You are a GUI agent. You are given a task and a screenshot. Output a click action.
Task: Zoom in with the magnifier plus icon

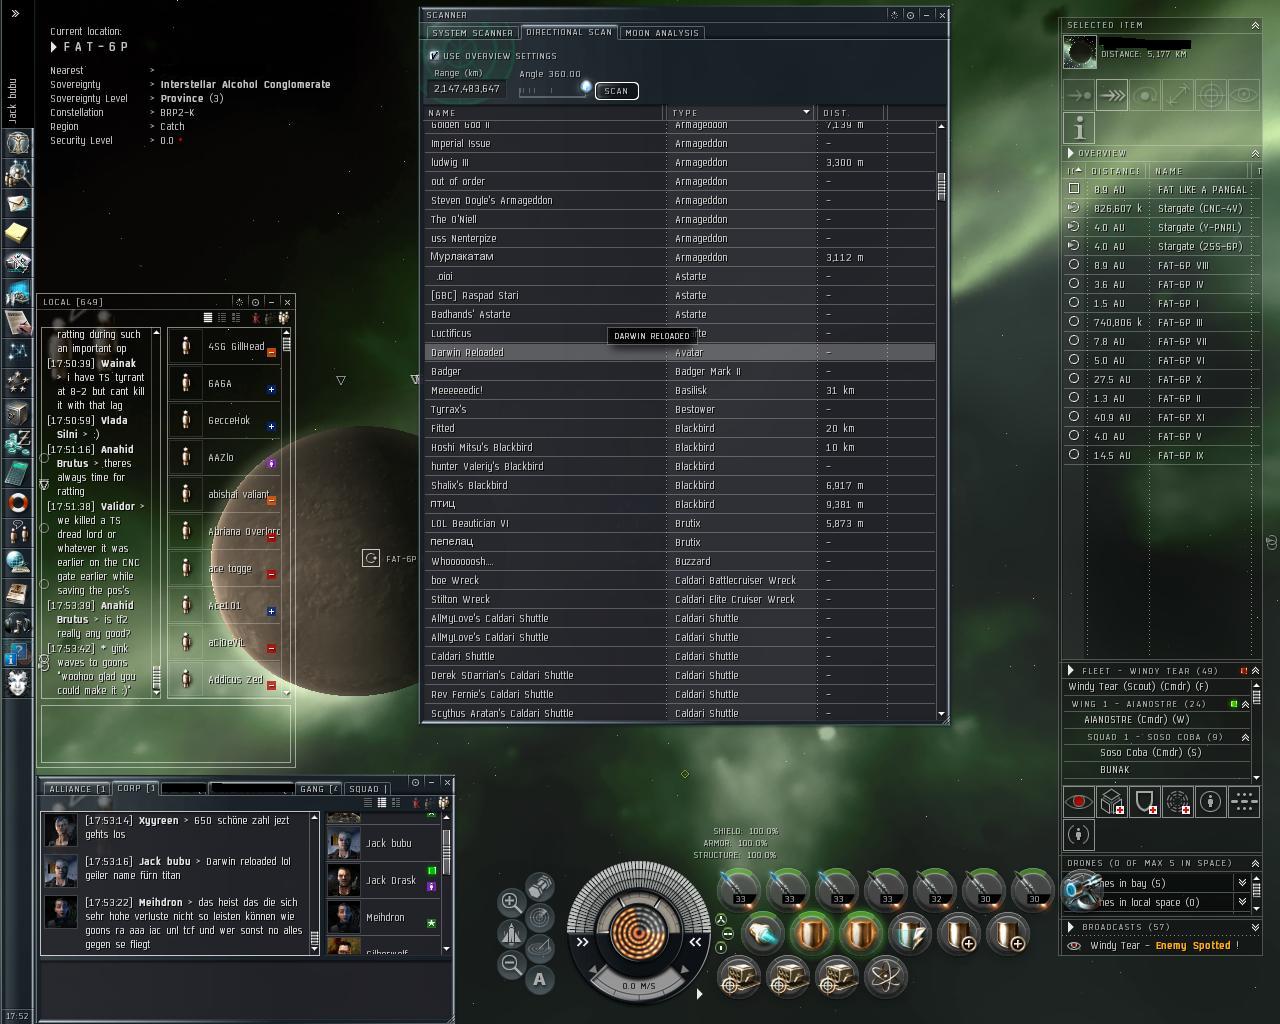(x=510, y=901)
